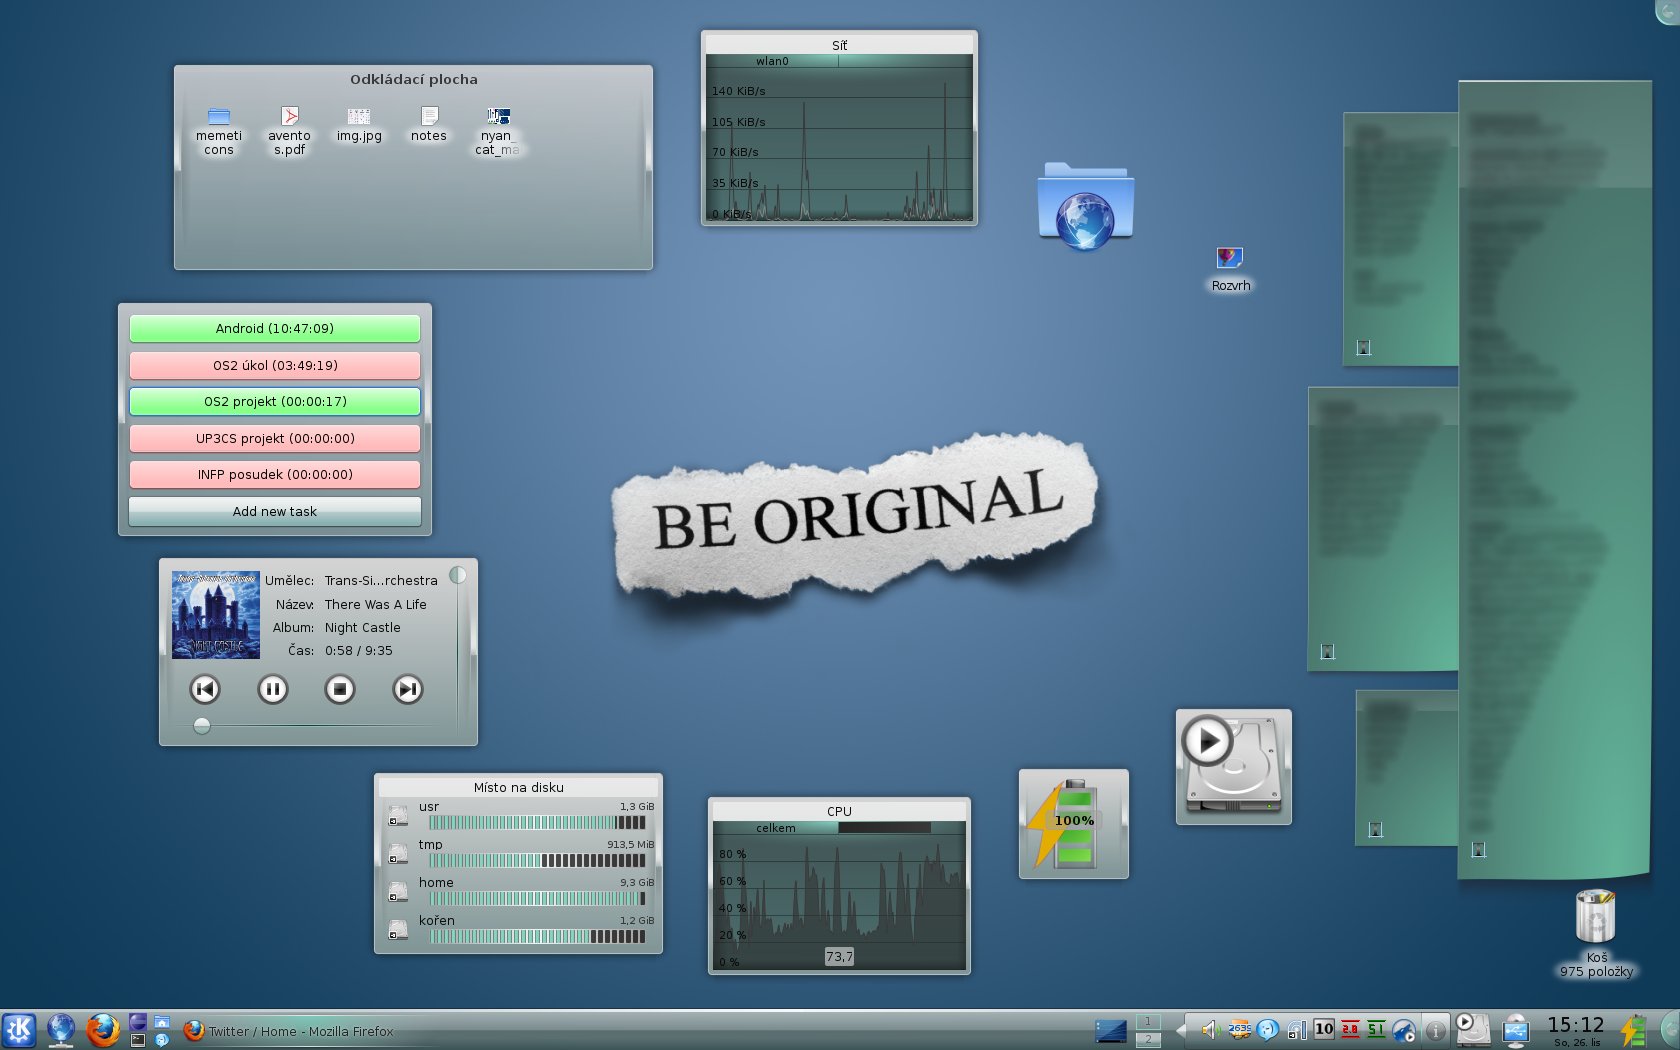Switch to Twitter Firefox taskbar entry
Viewport: 1680px width, 1050px height.
[290, 1031]
